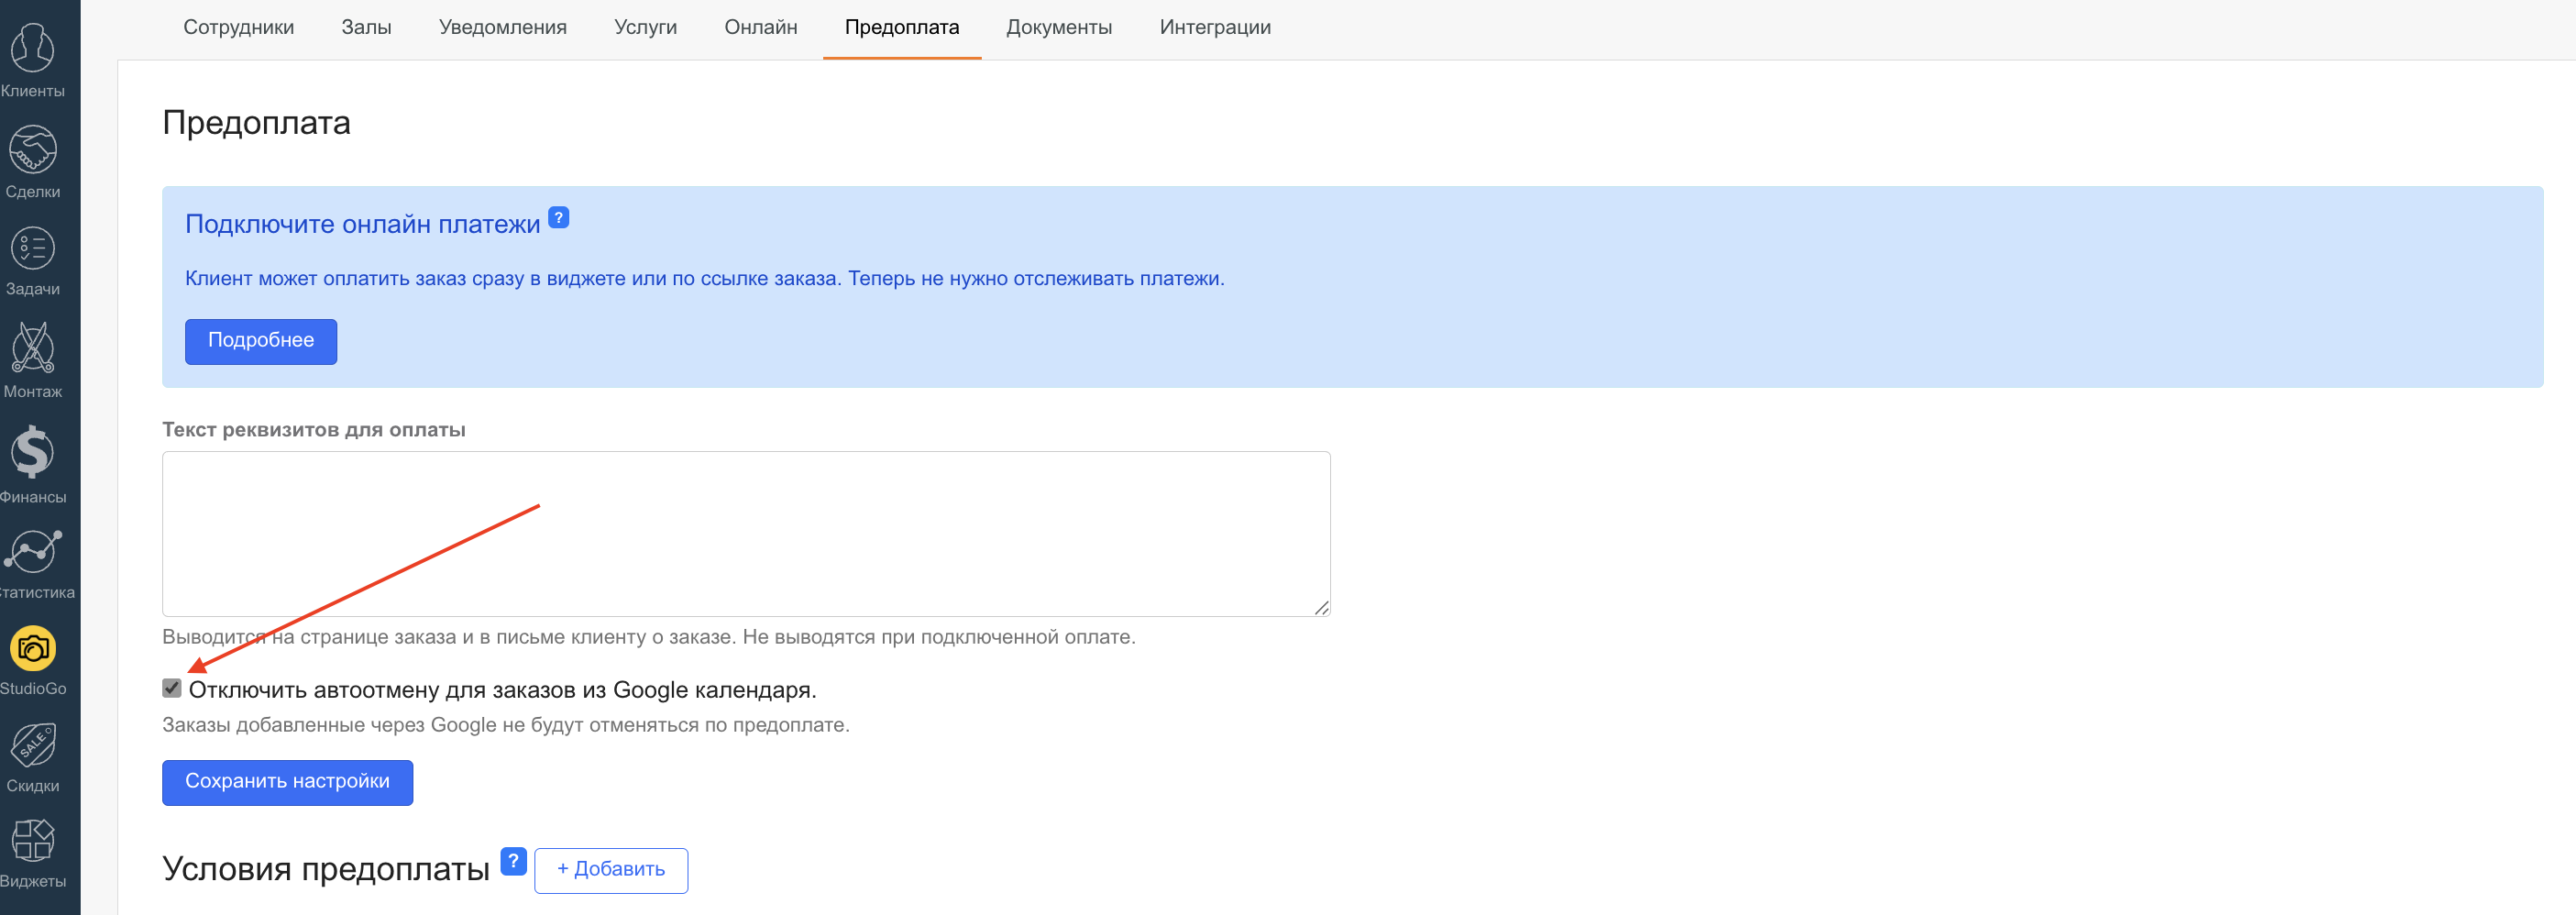Switch to the Сотрудники tab

238,27
